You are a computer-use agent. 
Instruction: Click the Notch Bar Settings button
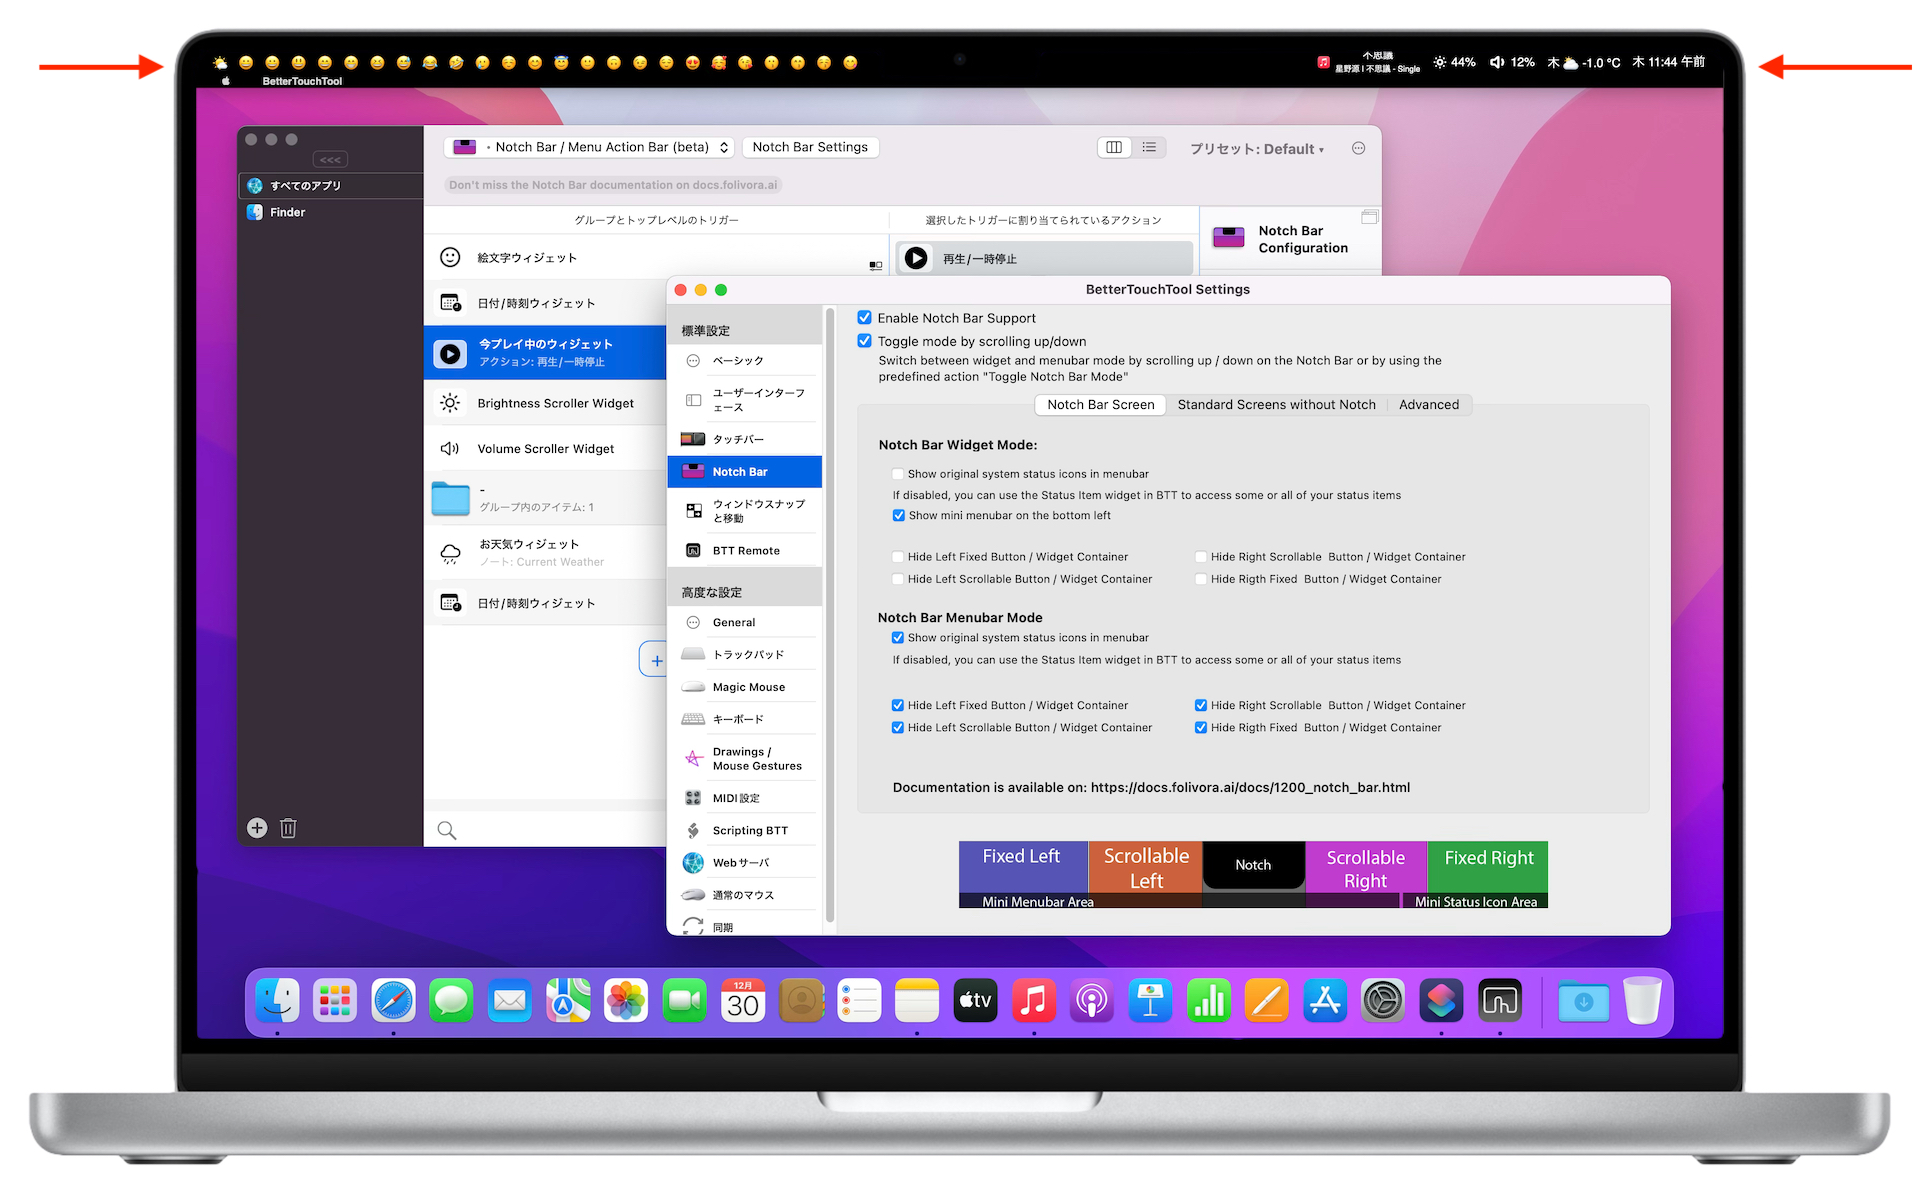point(810,147)
